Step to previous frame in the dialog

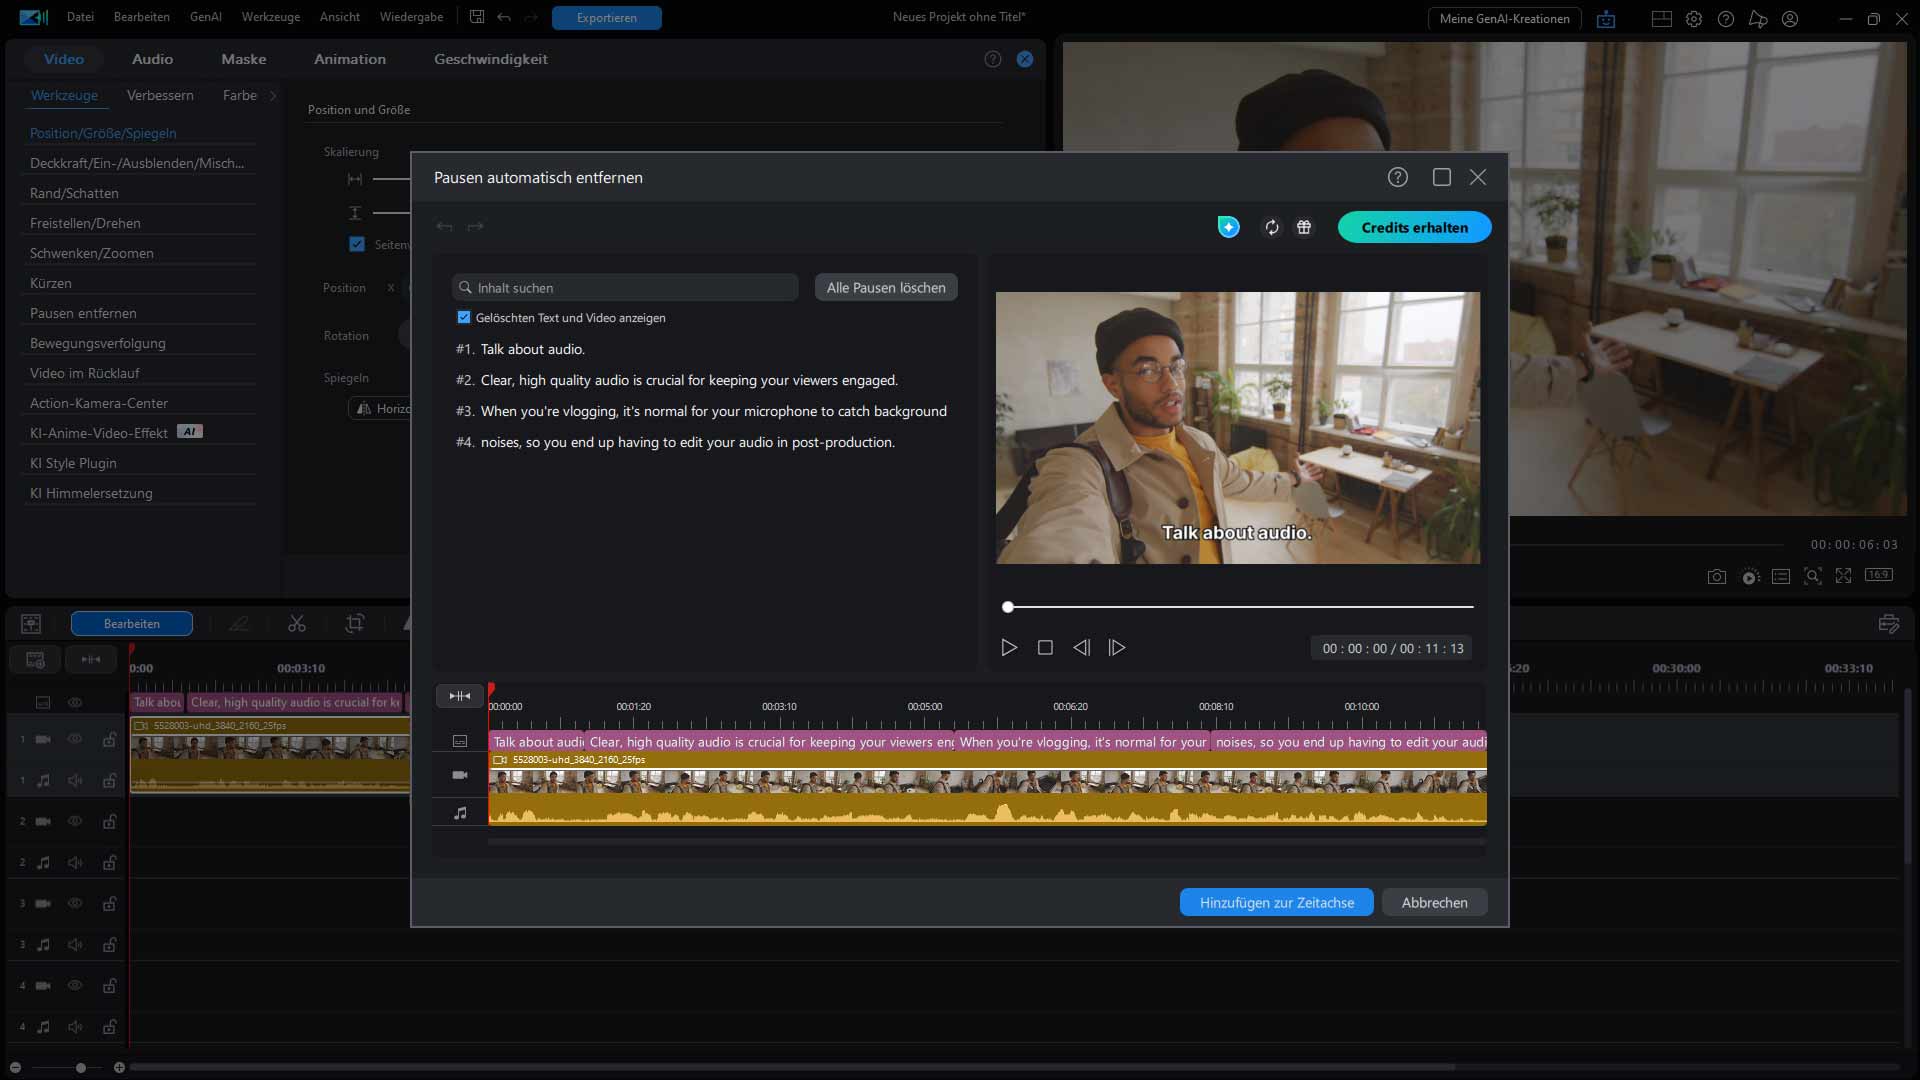(x=1081, y=648)
